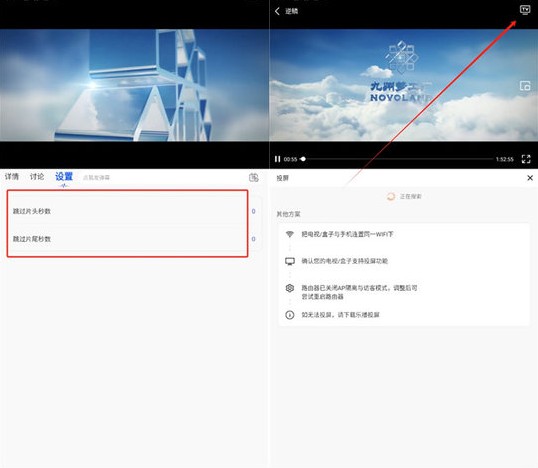
Task: Go back using the arrow beside 逆鳞
Action: click(277, 11)
